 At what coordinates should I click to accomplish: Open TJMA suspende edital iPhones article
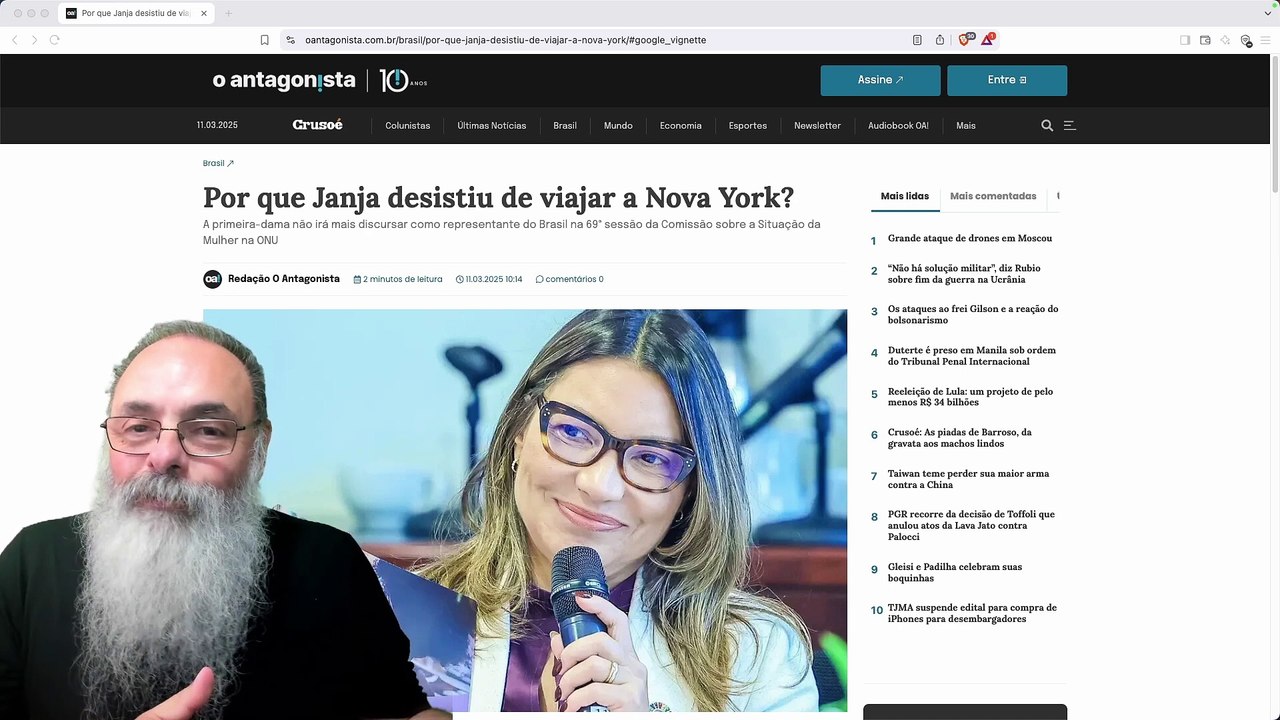coord(972,614)
